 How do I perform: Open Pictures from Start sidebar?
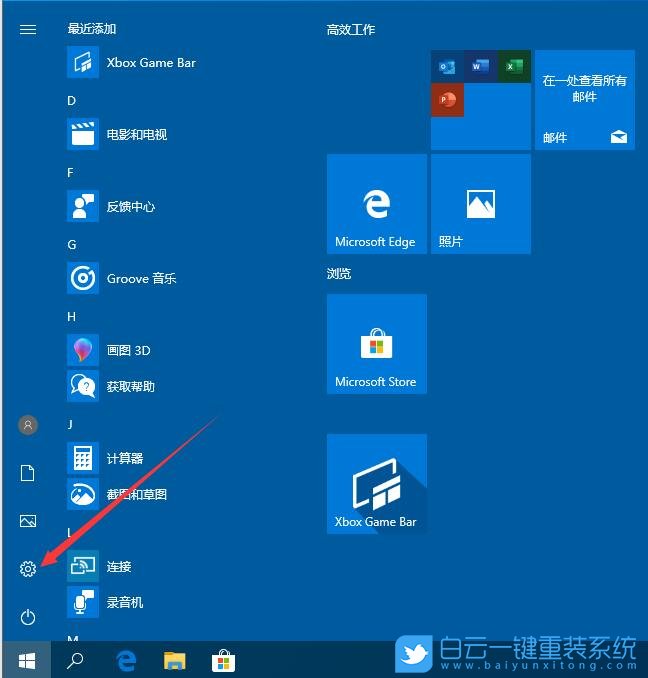tap(28, 521)
